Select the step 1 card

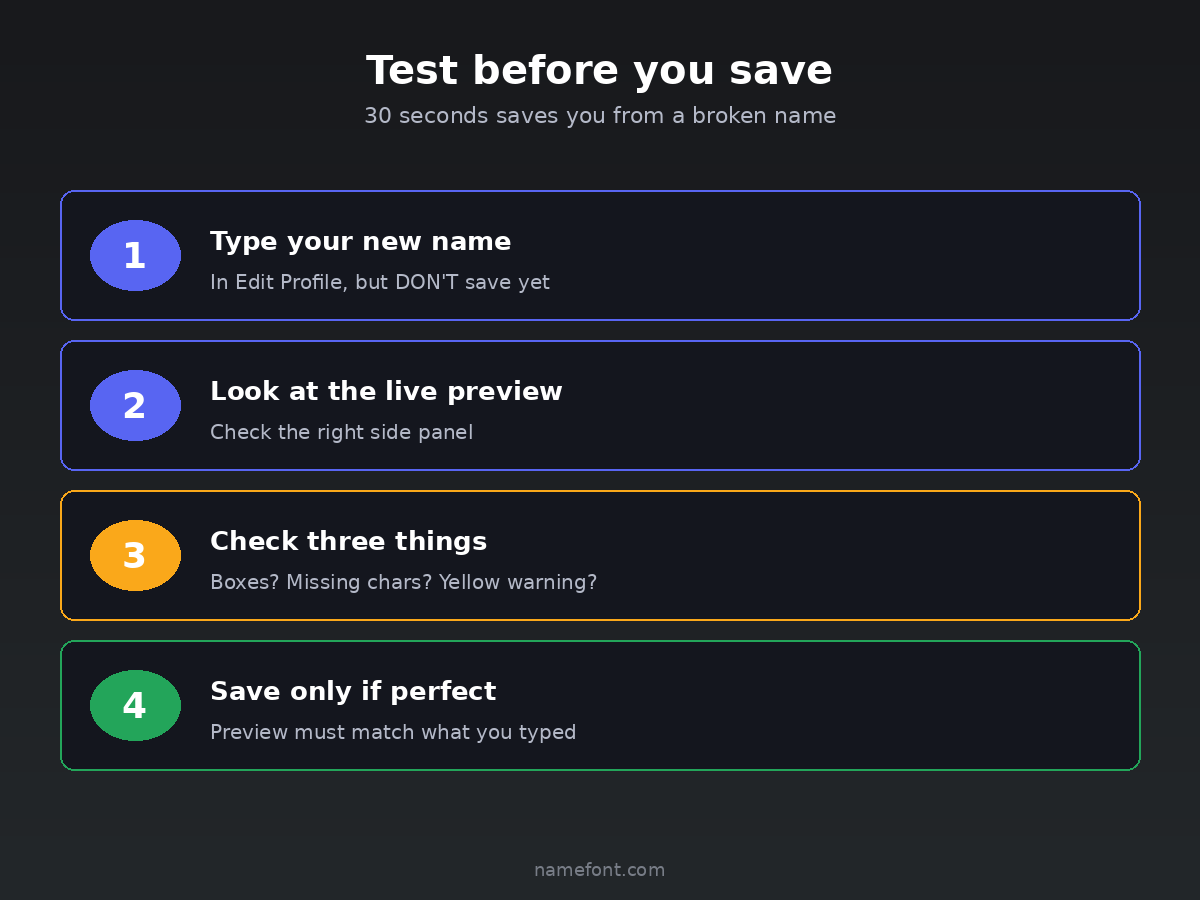click(x=800, y=256)
